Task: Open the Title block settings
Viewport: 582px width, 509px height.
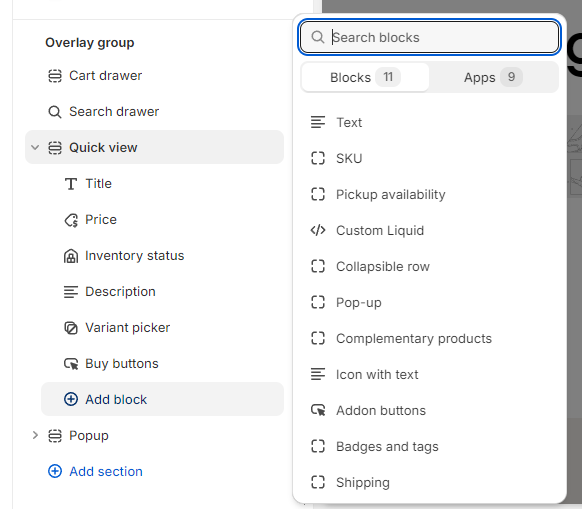Action: click(x=163, y=184)
